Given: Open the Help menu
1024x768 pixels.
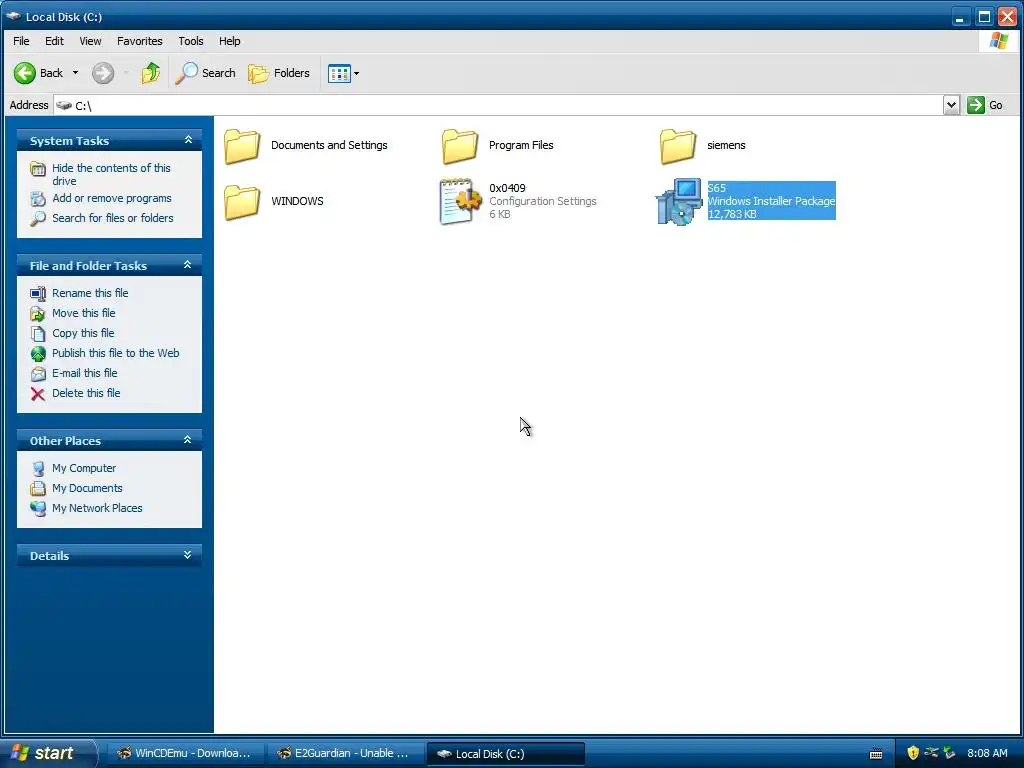Looking at the screenshot, I should (229, 41).
